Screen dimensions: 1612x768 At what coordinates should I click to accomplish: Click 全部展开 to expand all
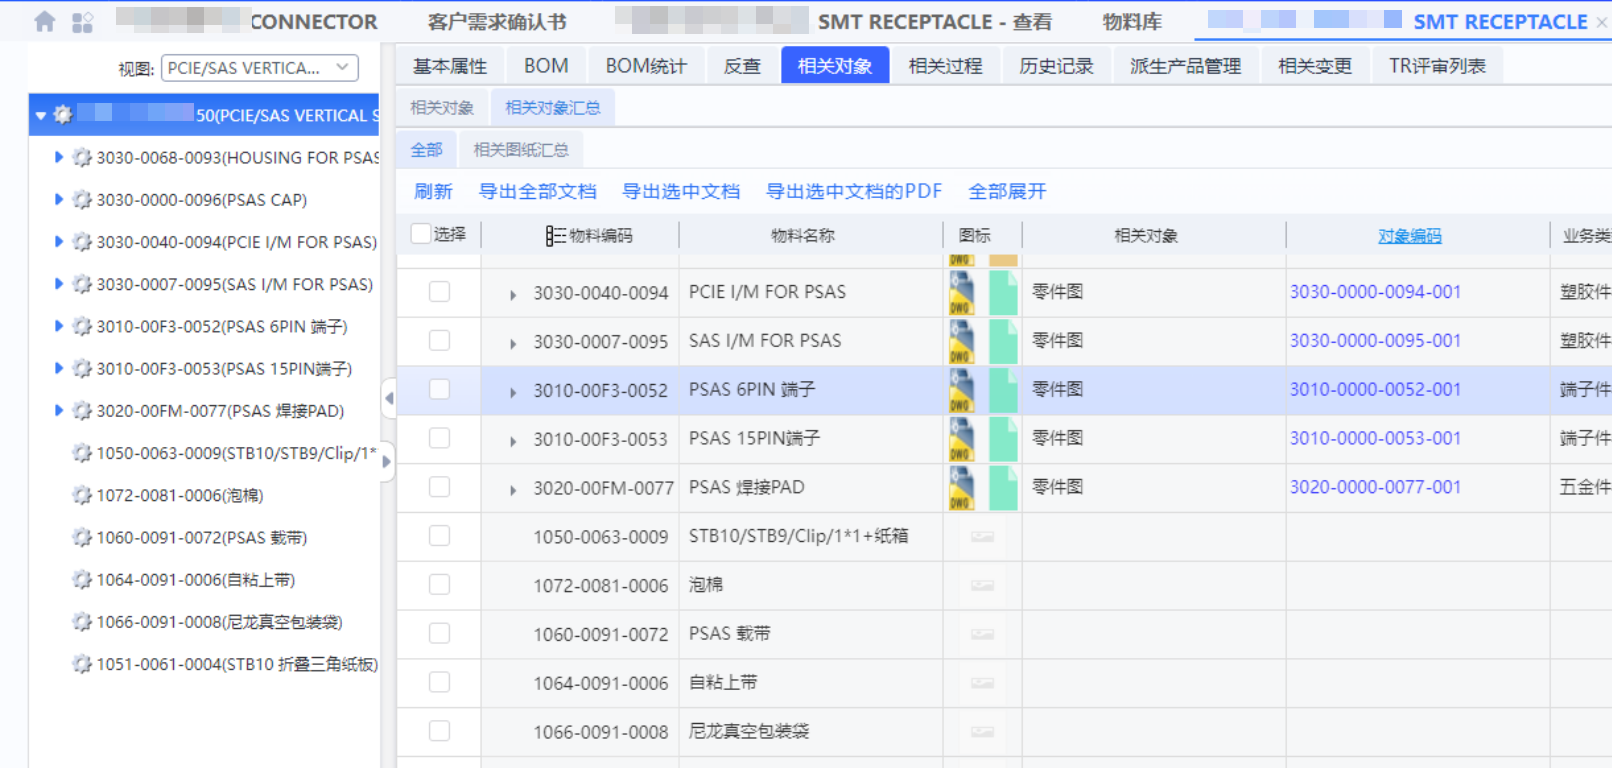[1007, 191]
